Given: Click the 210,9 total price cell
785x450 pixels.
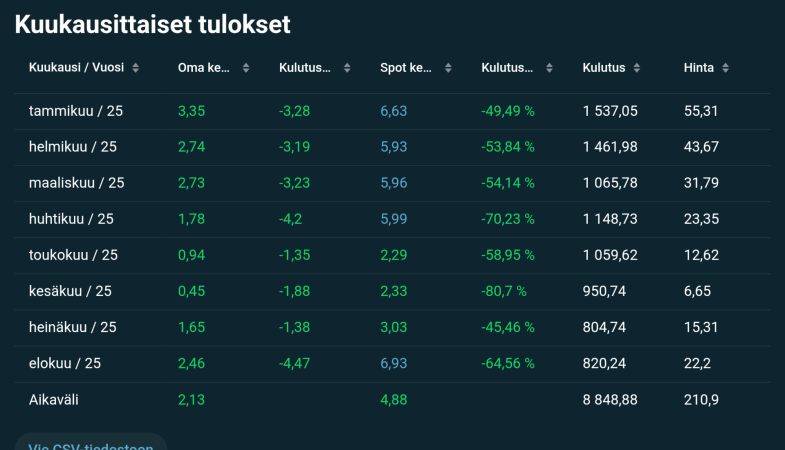Looking at the screenshot, I should pos(701,399).
